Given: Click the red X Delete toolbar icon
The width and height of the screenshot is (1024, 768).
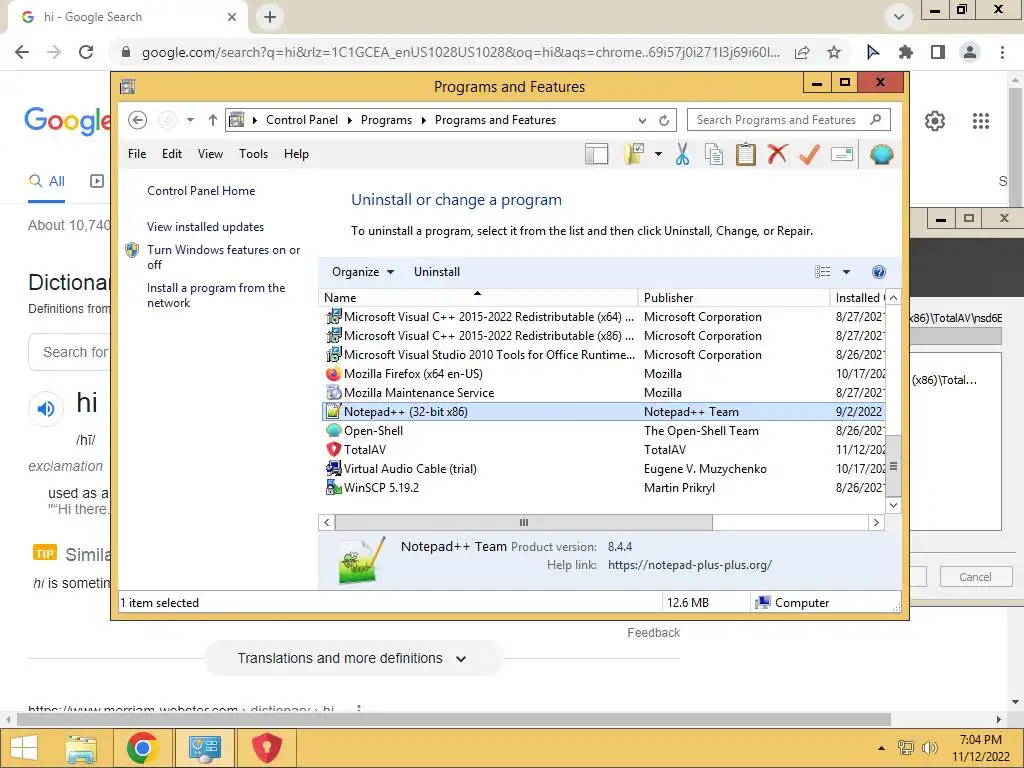Looking at the screenshot, I should [777, 154].
